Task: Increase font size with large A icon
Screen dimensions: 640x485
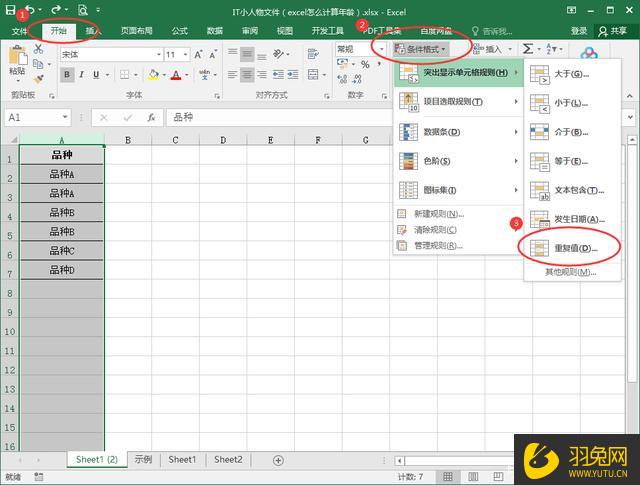Action: [x=198, y=54]
